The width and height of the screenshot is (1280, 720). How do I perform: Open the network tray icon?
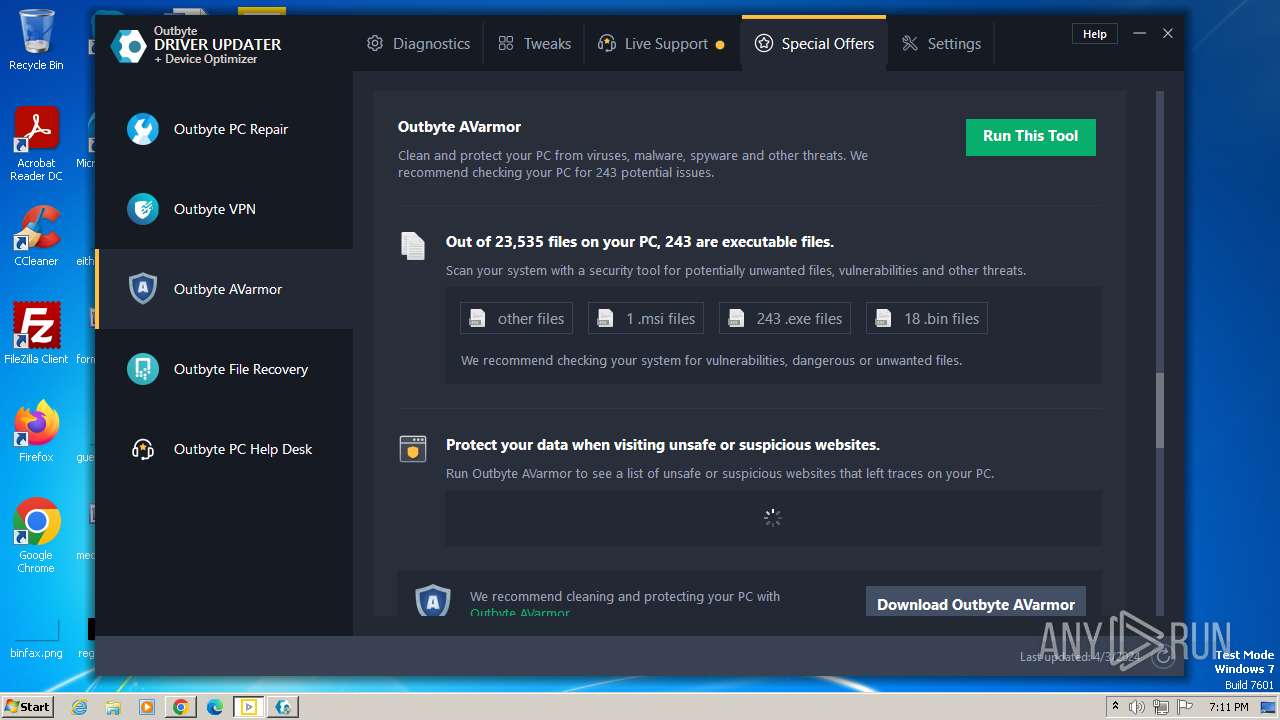click(1160, 707)
